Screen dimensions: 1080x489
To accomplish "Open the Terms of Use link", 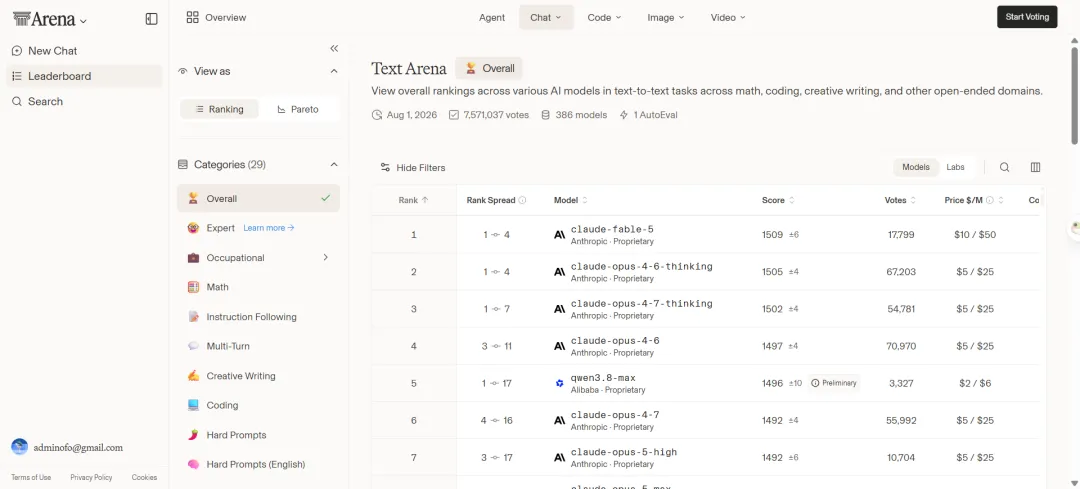I will coord(31,477).
